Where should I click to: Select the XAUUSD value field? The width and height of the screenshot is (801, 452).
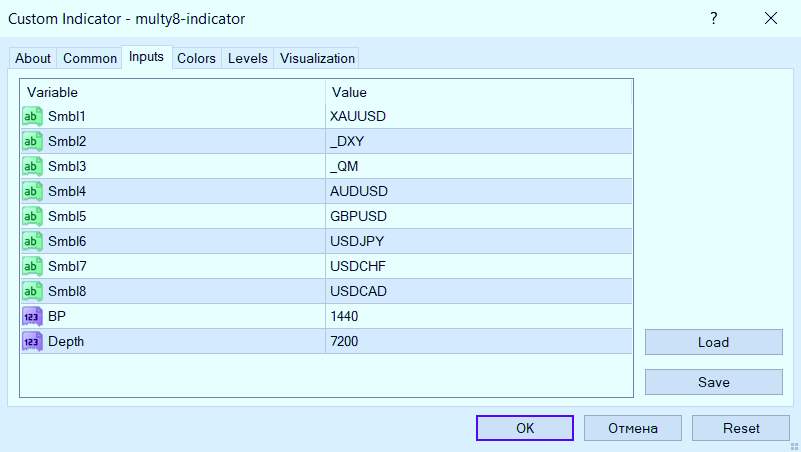(478, 116)
